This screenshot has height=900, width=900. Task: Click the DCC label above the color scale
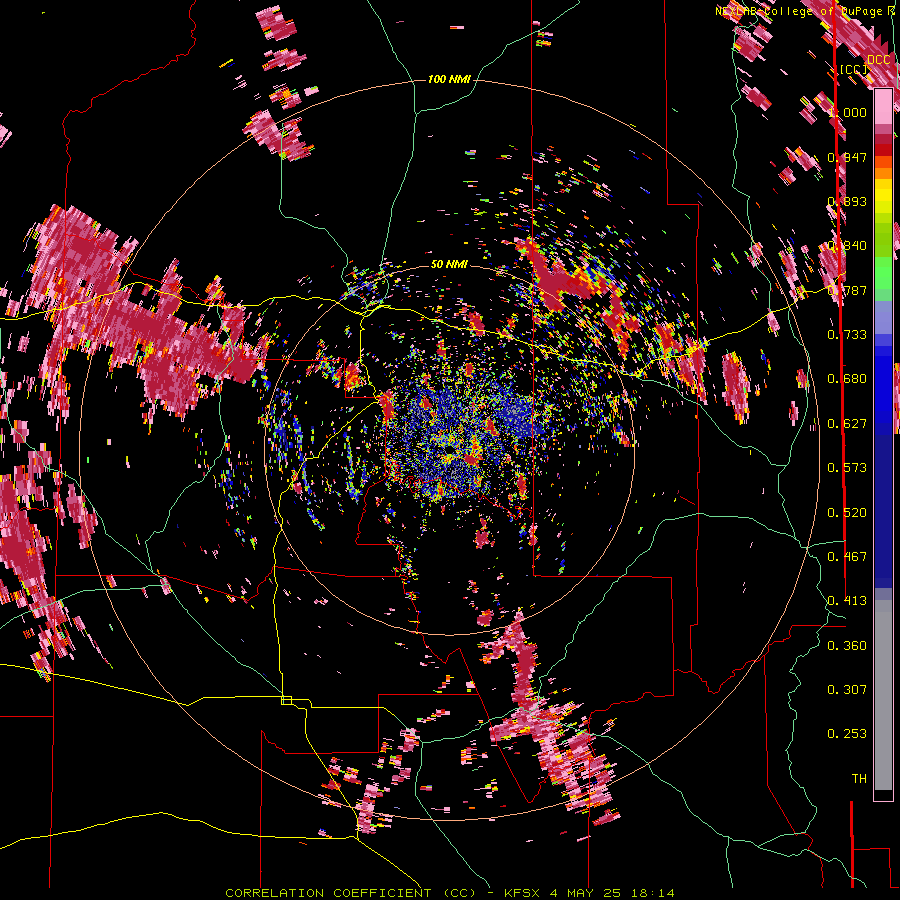click(878, 60)
